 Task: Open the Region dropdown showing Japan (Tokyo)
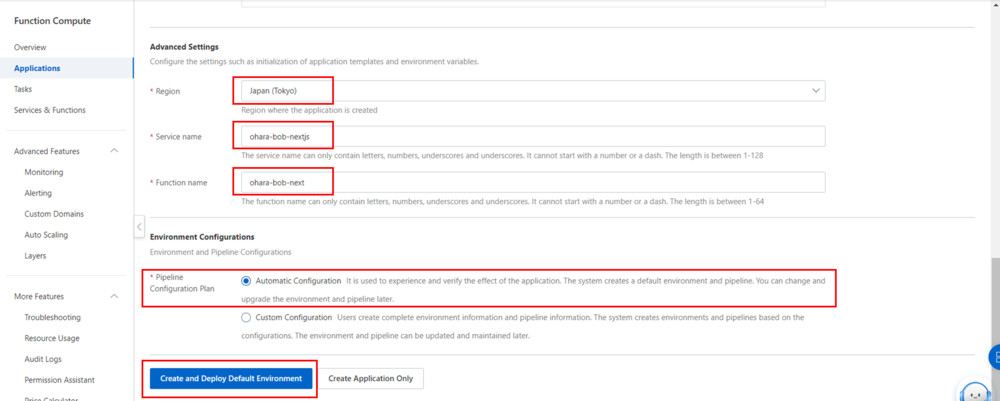533,91
